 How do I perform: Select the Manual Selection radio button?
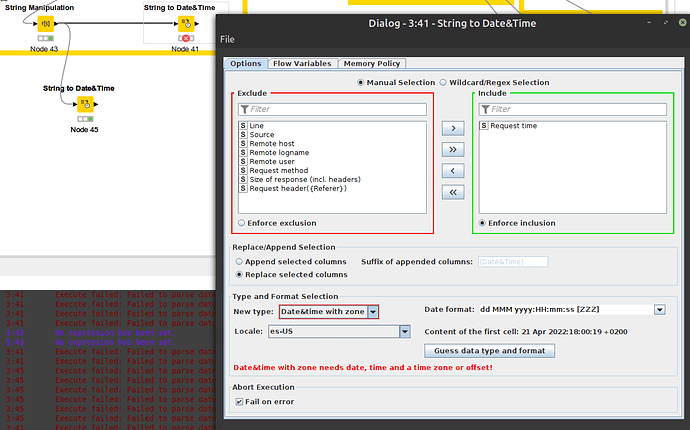coord(360,83)
